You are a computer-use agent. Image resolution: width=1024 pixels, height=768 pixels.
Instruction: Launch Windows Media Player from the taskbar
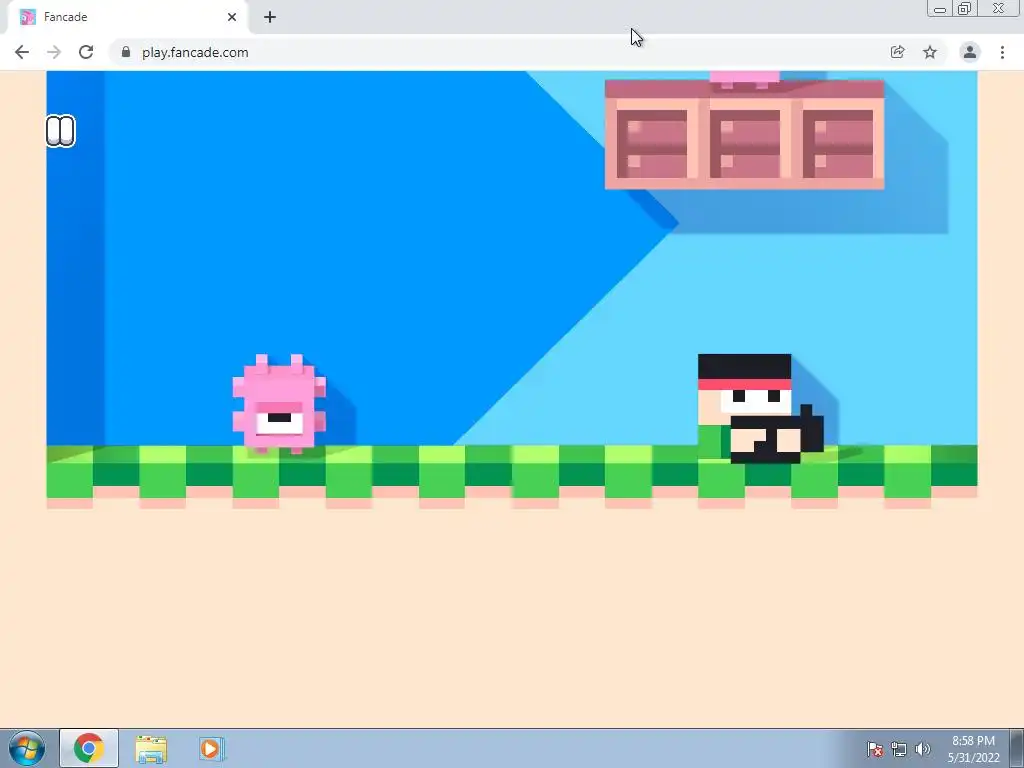[x=212, y=748]
